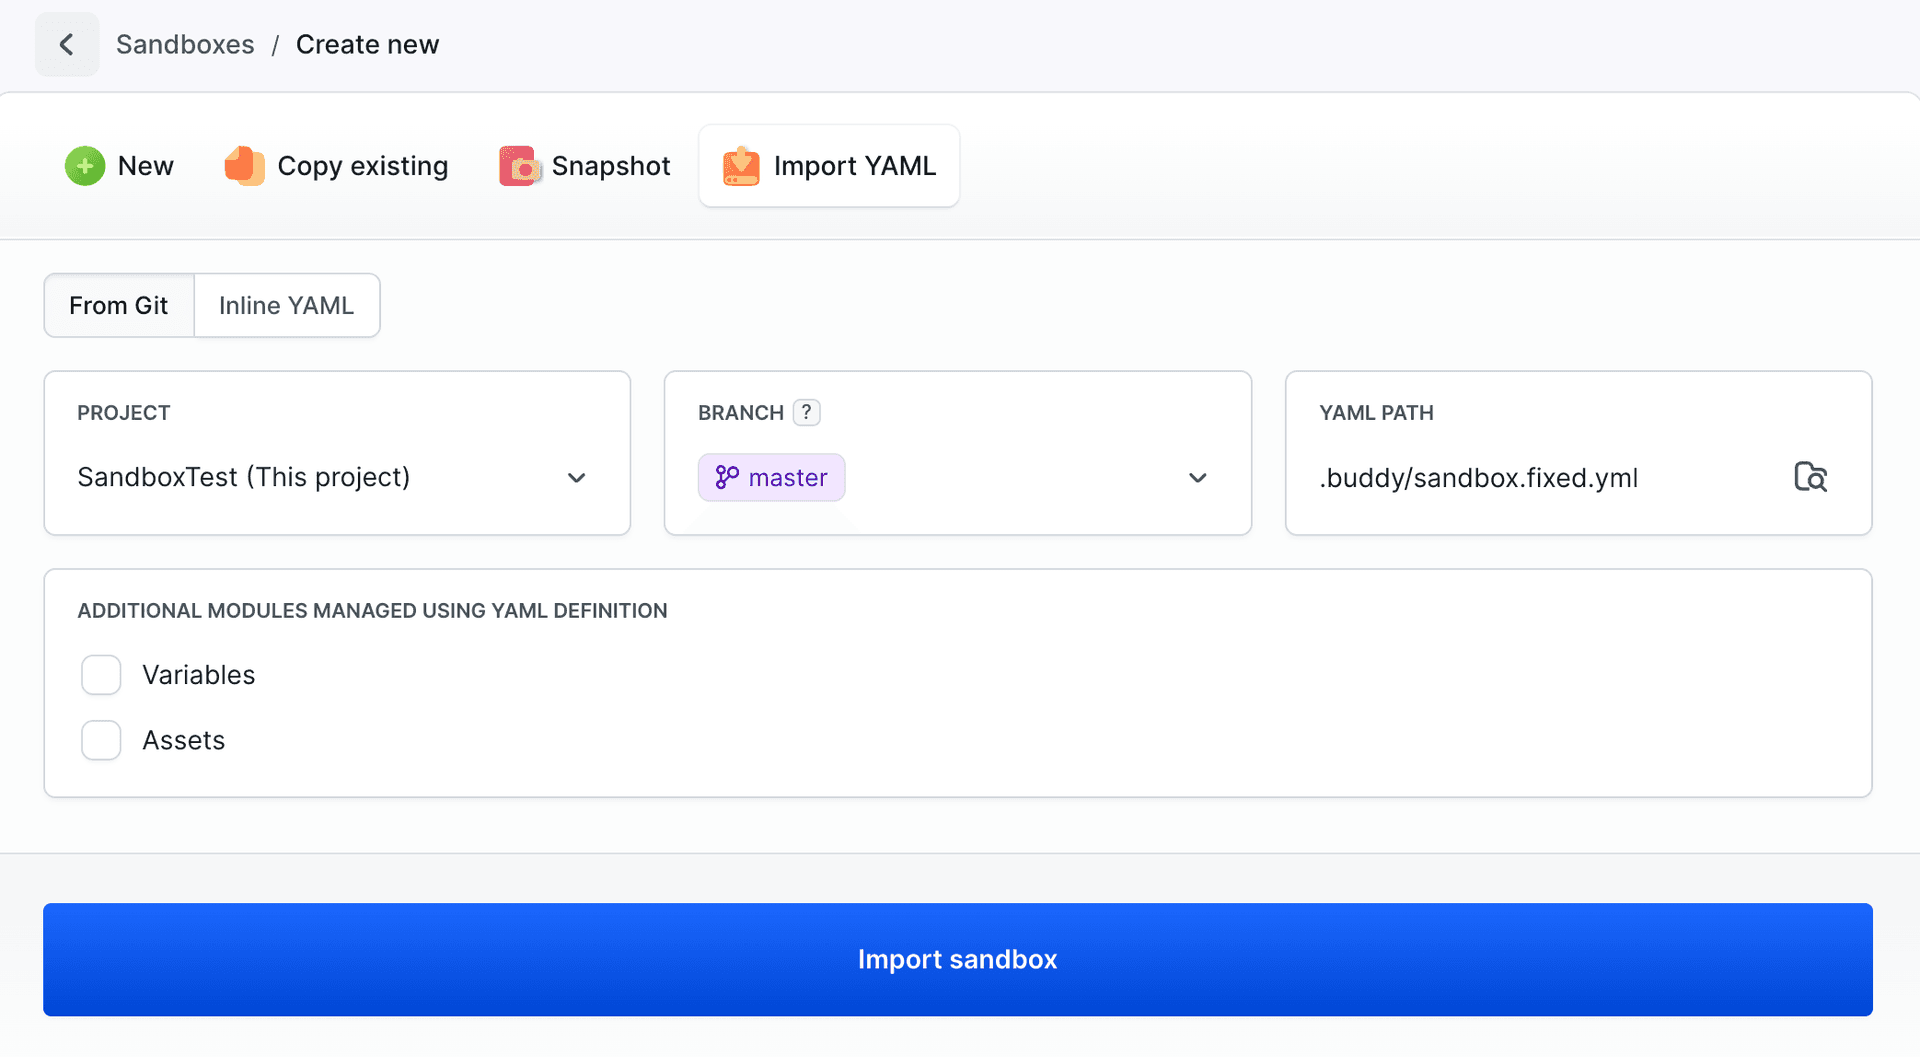Open the Branch help question mark
Viewport: 1920px width, 1057px height.
tap(806, 413)
